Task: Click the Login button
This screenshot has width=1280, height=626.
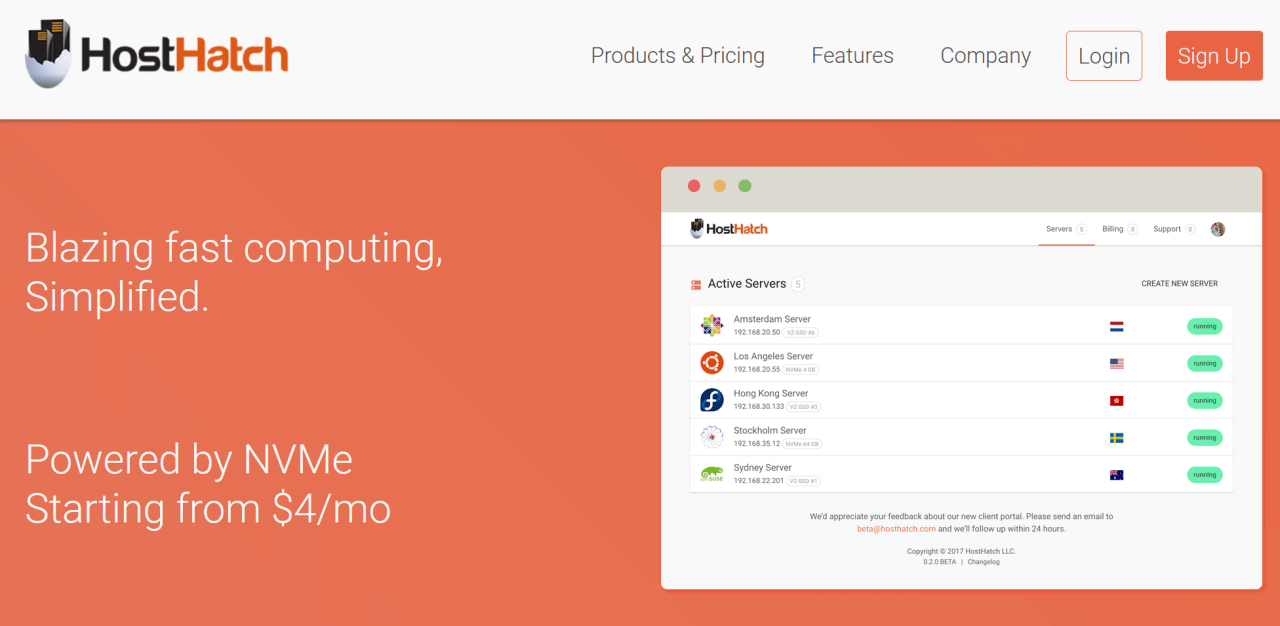Action: [x=1104, y=56]
